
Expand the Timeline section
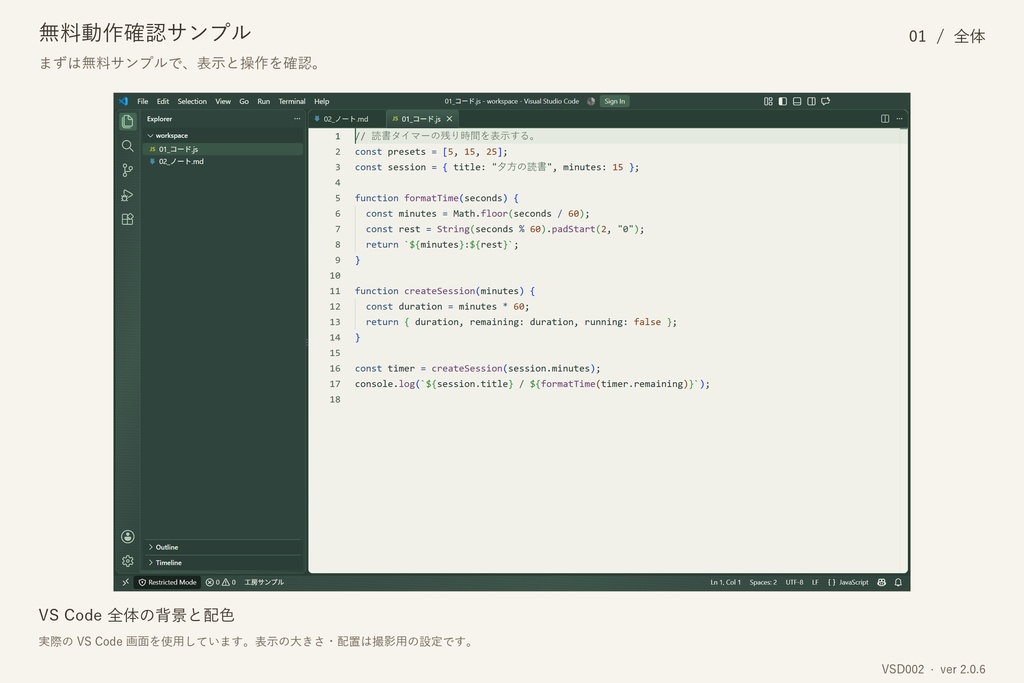[x=222, y=563]
